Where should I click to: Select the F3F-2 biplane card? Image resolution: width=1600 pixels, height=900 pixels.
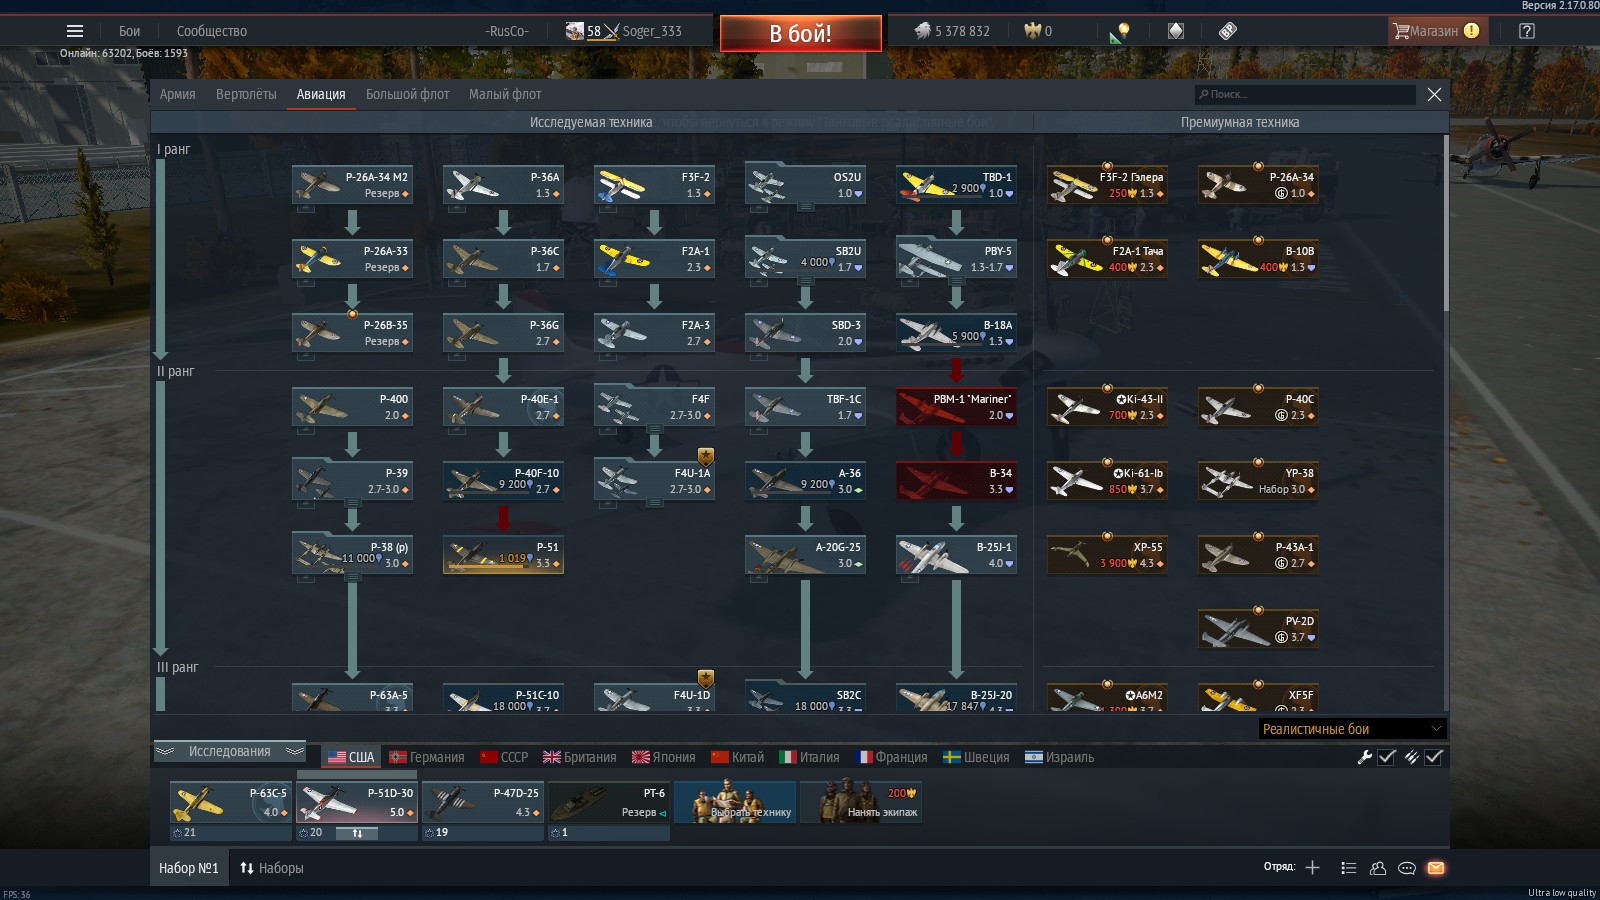pos(654,185)
